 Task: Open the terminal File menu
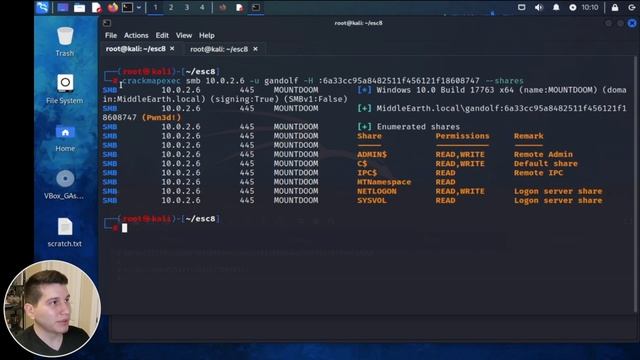coord(111,36)
